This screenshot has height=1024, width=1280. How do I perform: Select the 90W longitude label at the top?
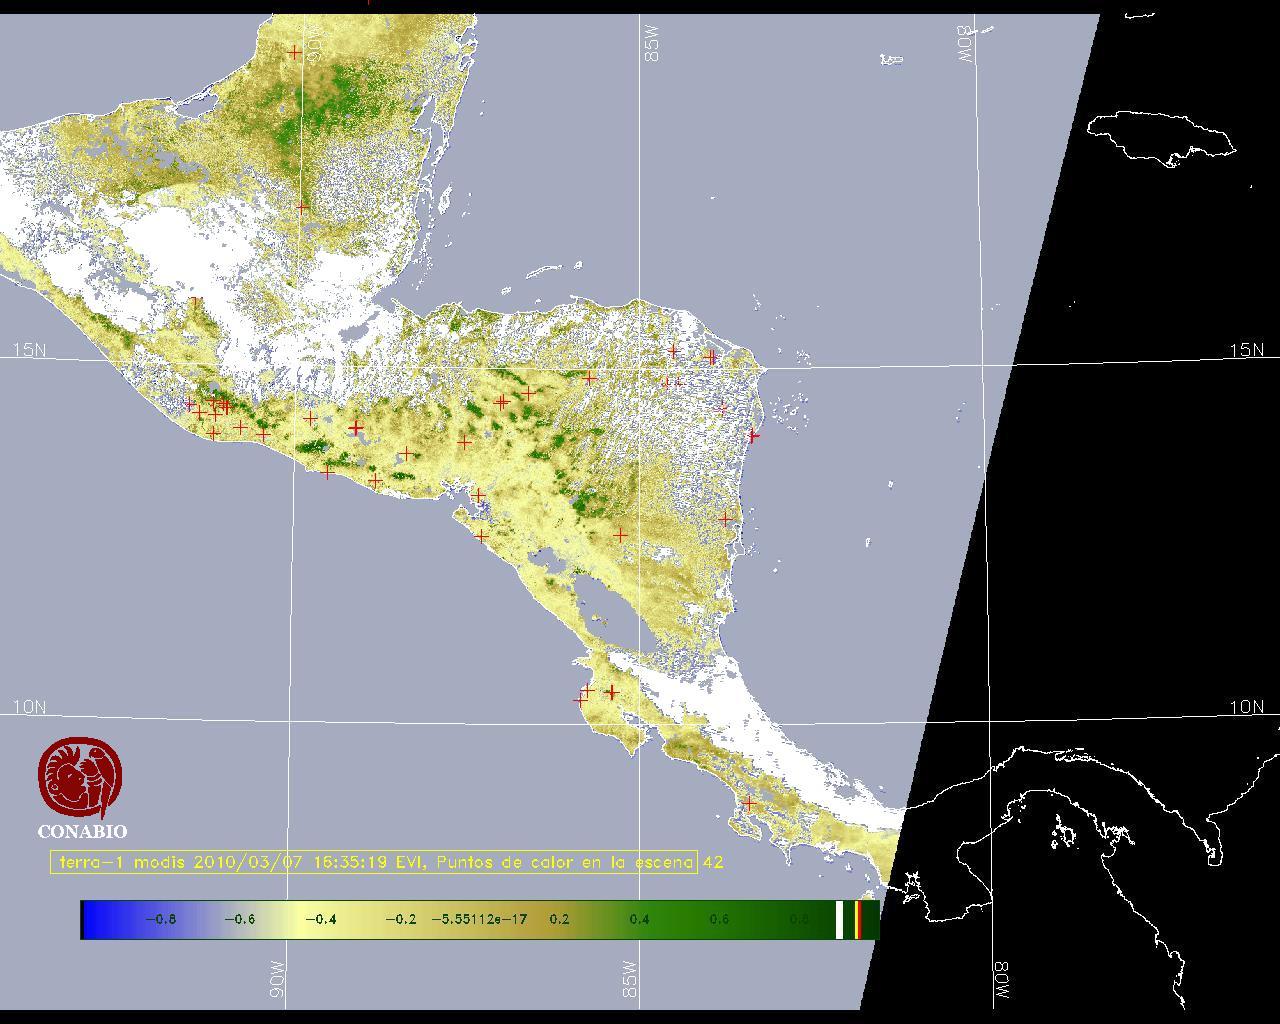click(316, 44)
